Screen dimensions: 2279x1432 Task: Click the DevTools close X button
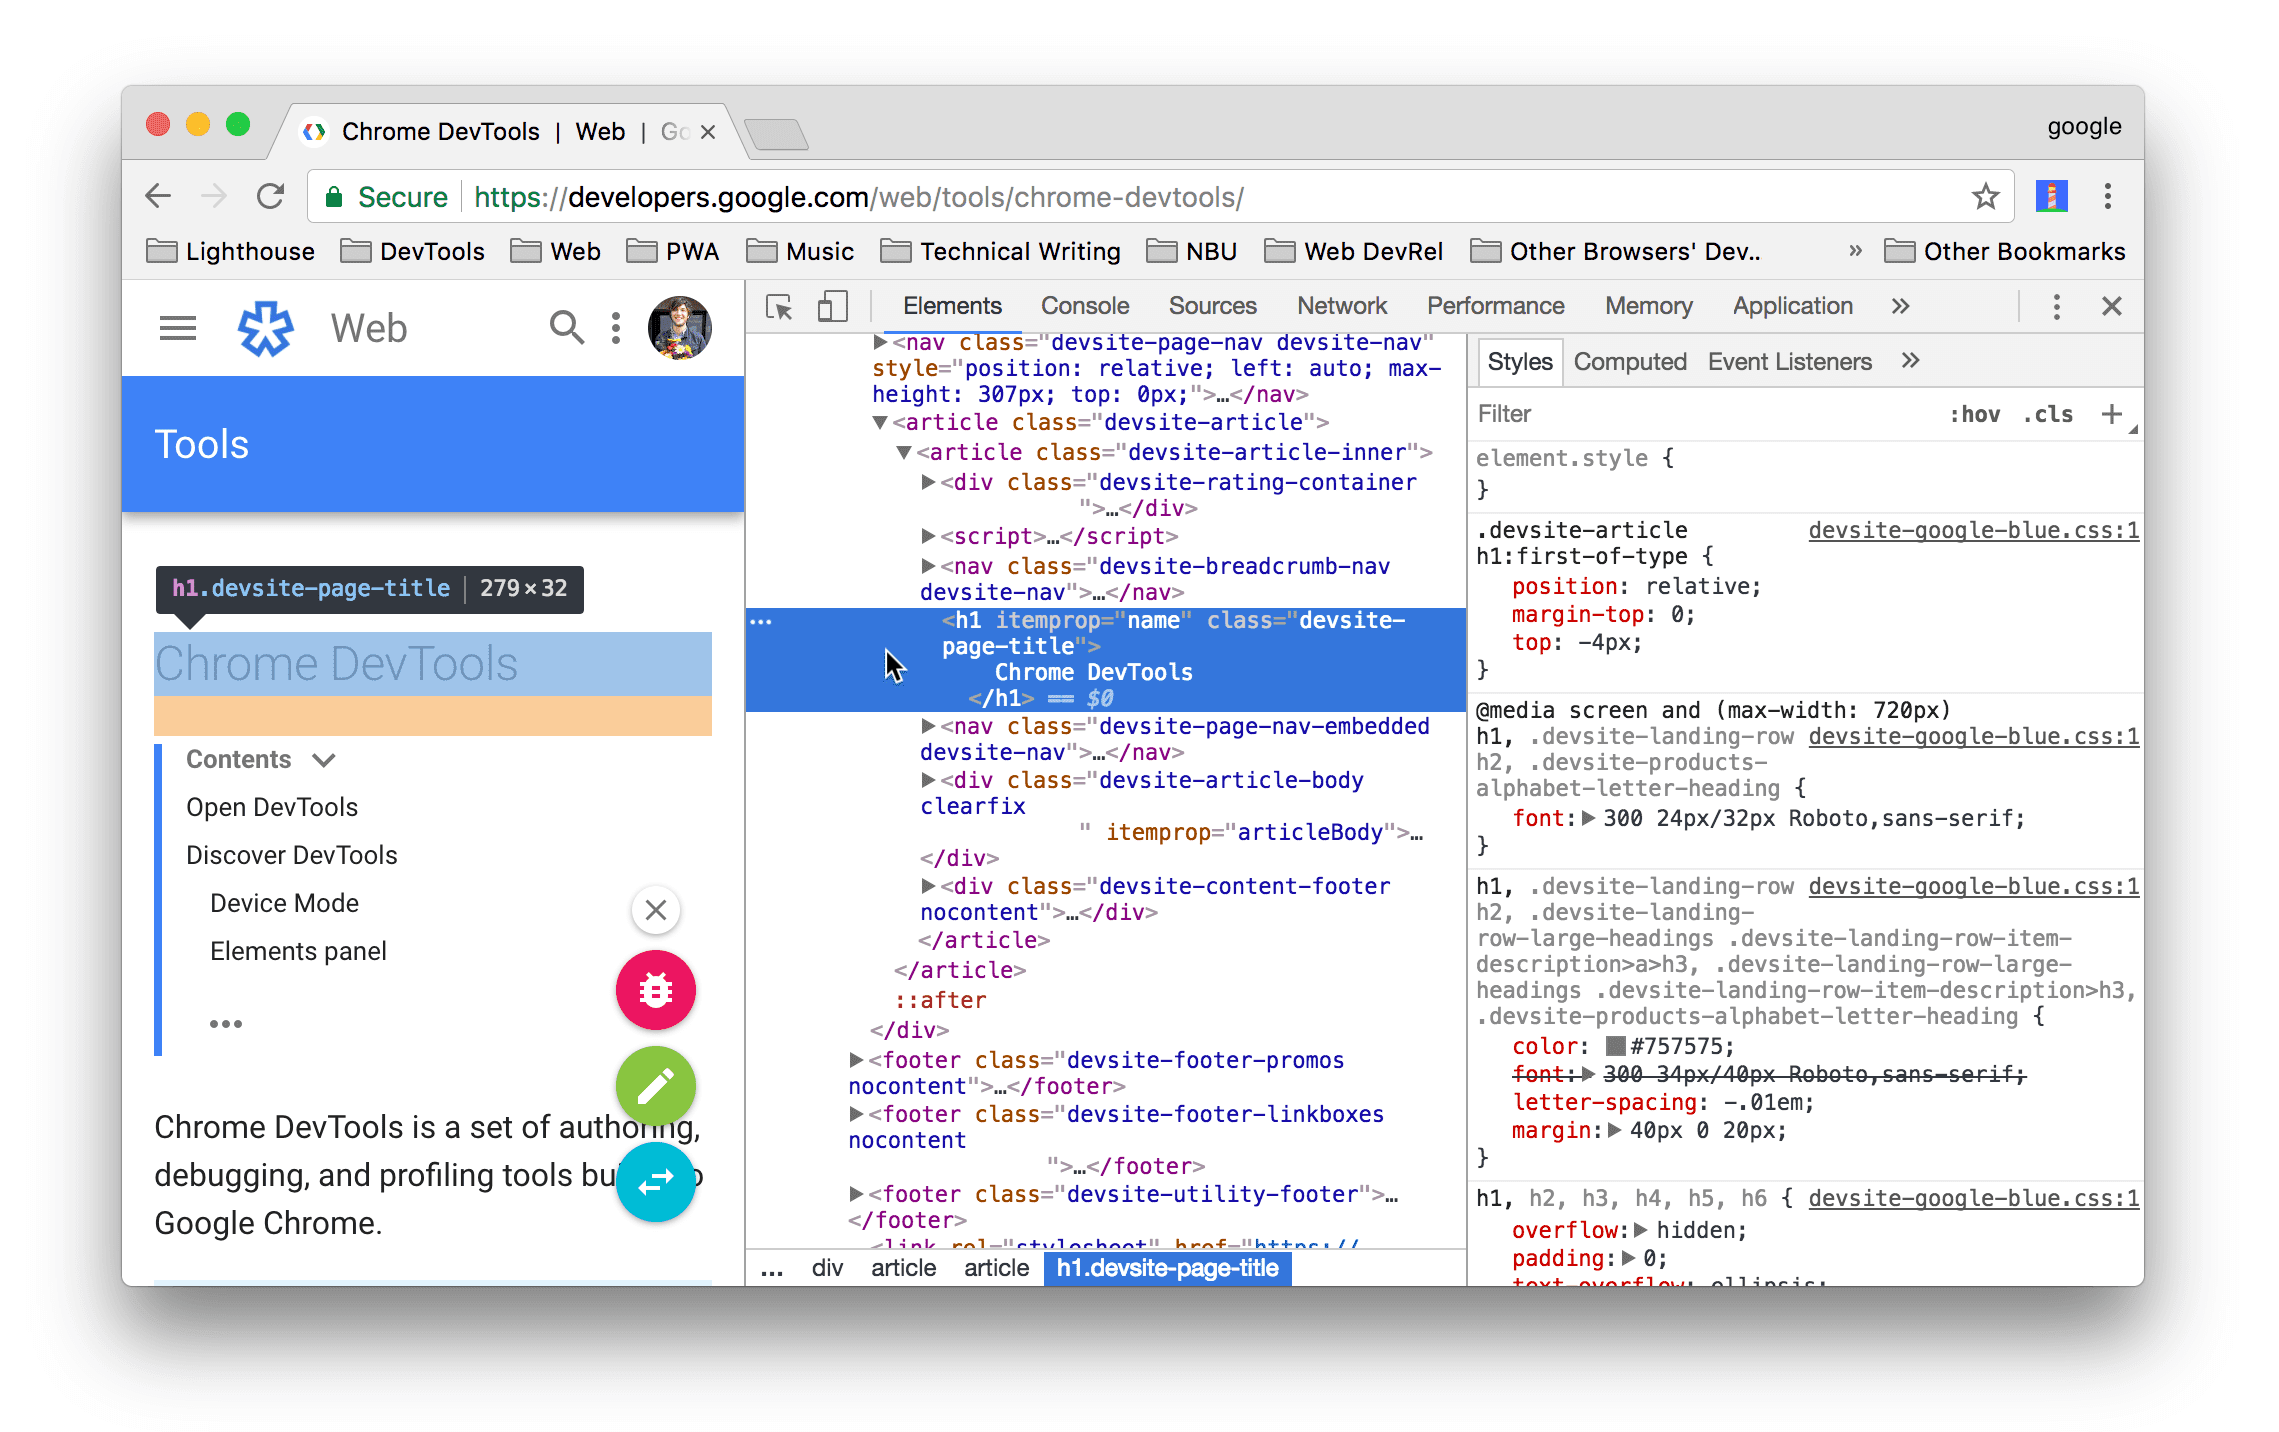(2112, 307)
